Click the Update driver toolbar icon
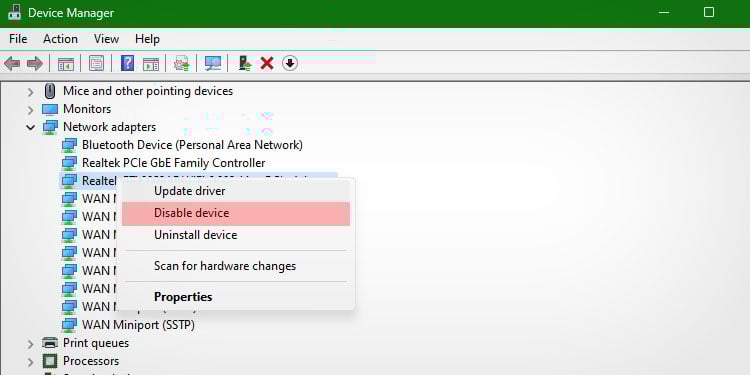 coord(245,63)
